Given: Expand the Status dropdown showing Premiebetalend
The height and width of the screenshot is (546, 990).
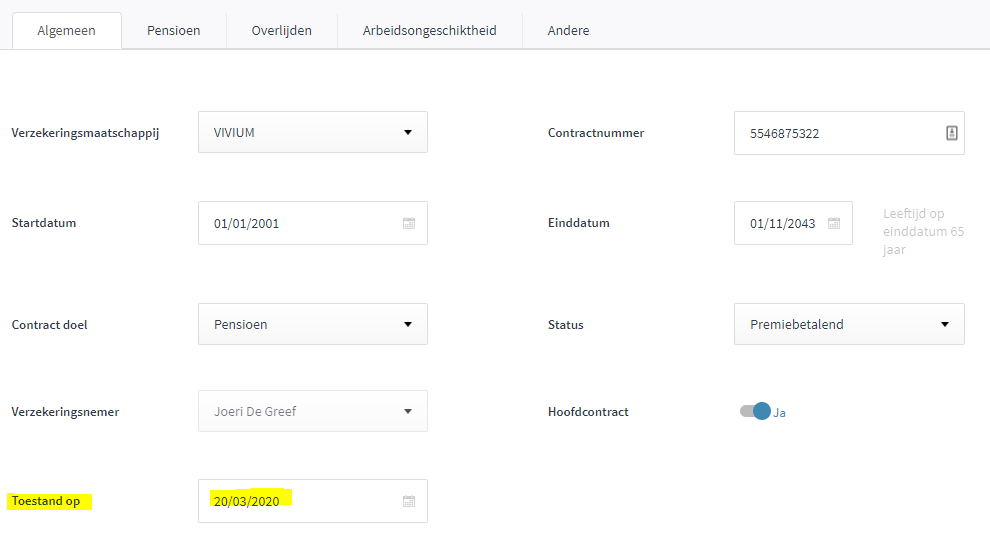Looking at the screenshot, I should (848, 324).
